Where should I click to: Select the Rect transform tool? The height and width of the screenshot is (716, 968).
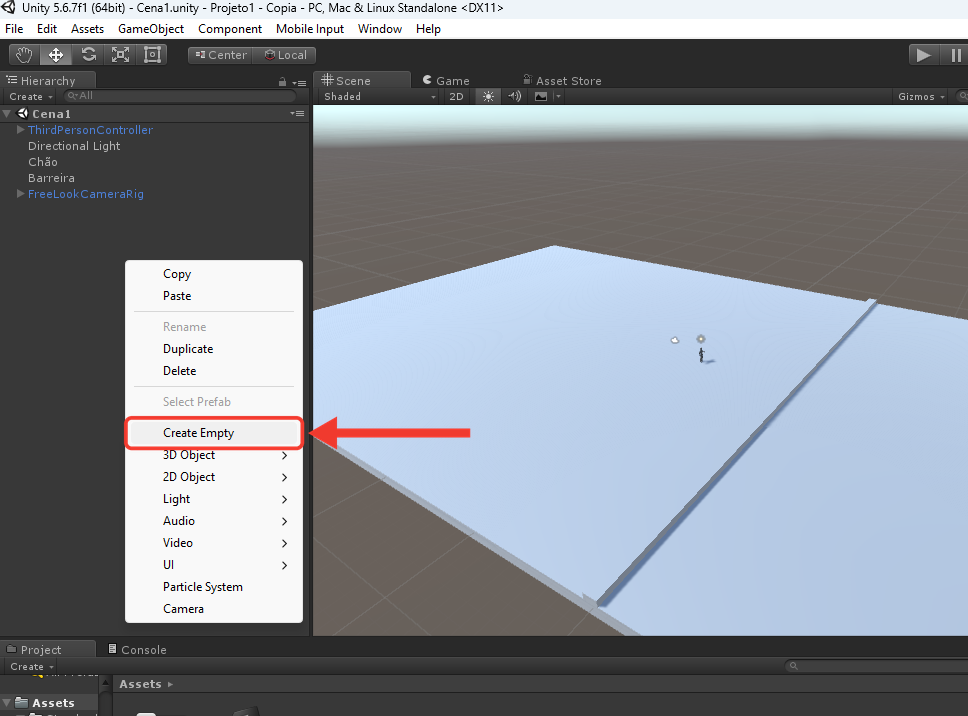(152, 55)
